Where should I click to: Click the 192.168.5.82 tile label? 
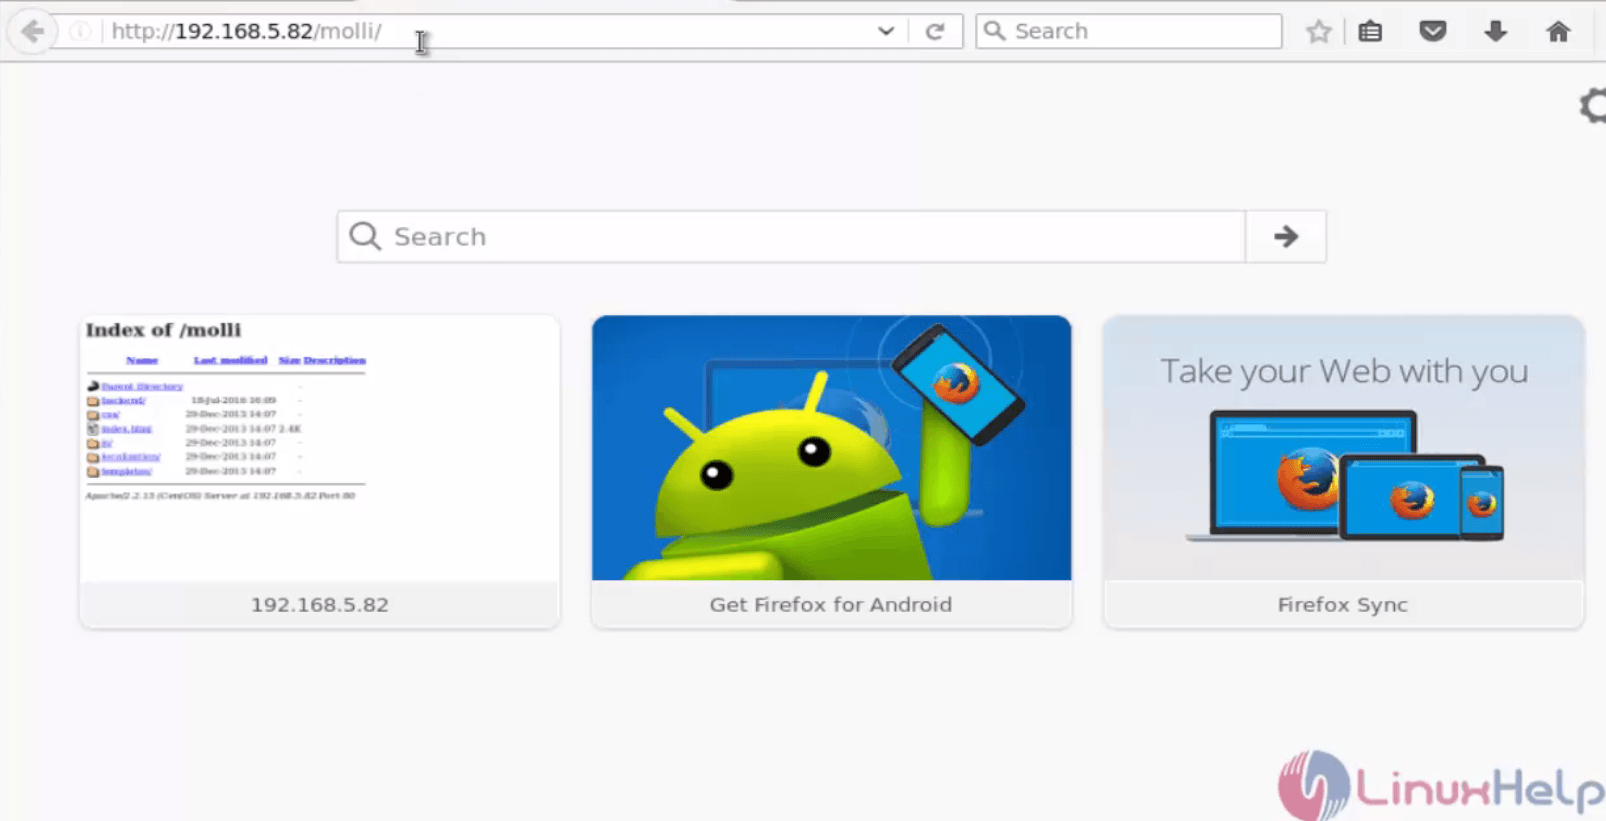click(x=320, y=605)
